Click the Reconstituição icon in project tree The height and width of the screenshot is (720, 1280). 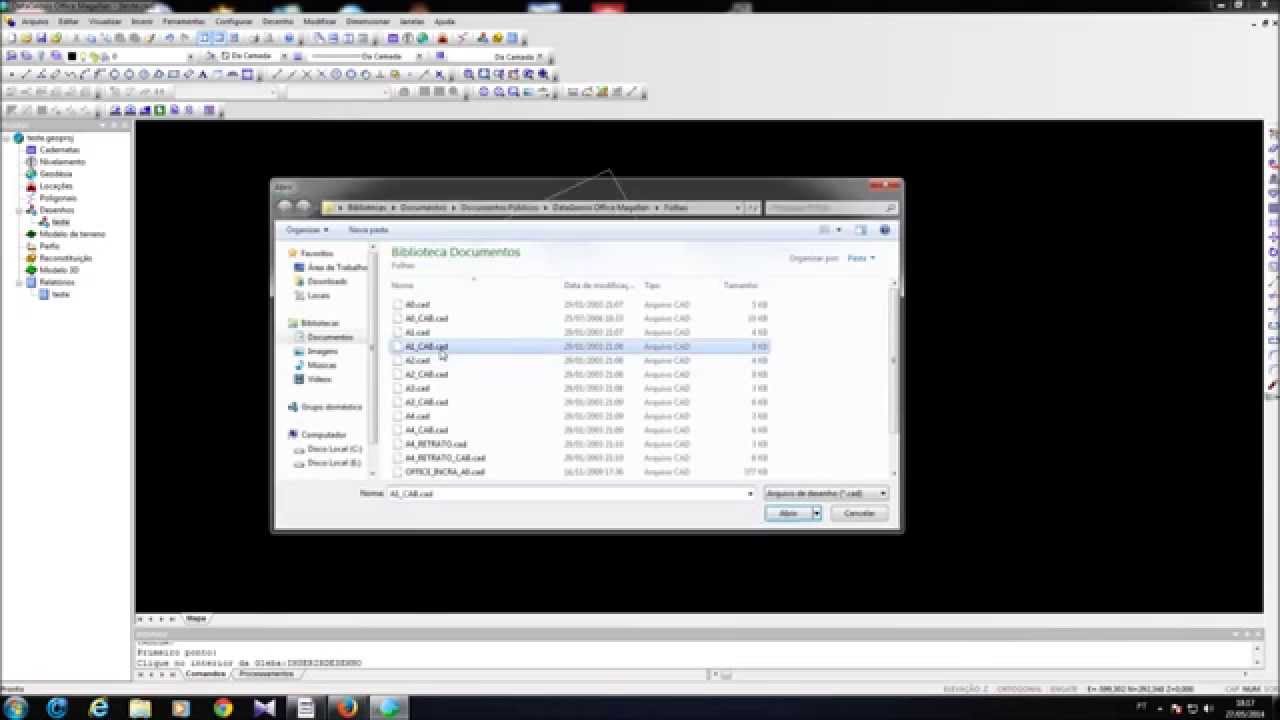coord(31,258)
